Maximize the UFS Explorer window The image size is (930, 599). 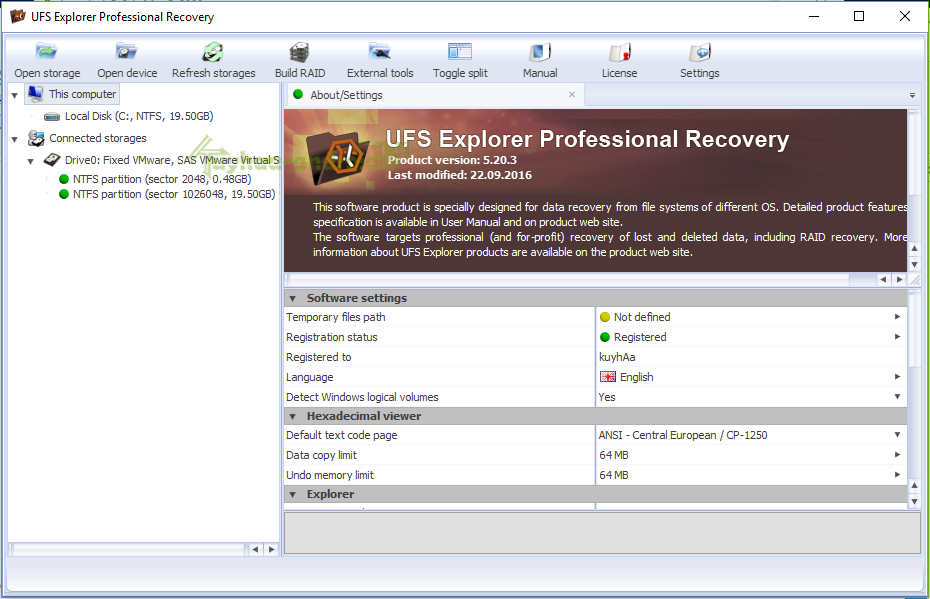point(859,16)
